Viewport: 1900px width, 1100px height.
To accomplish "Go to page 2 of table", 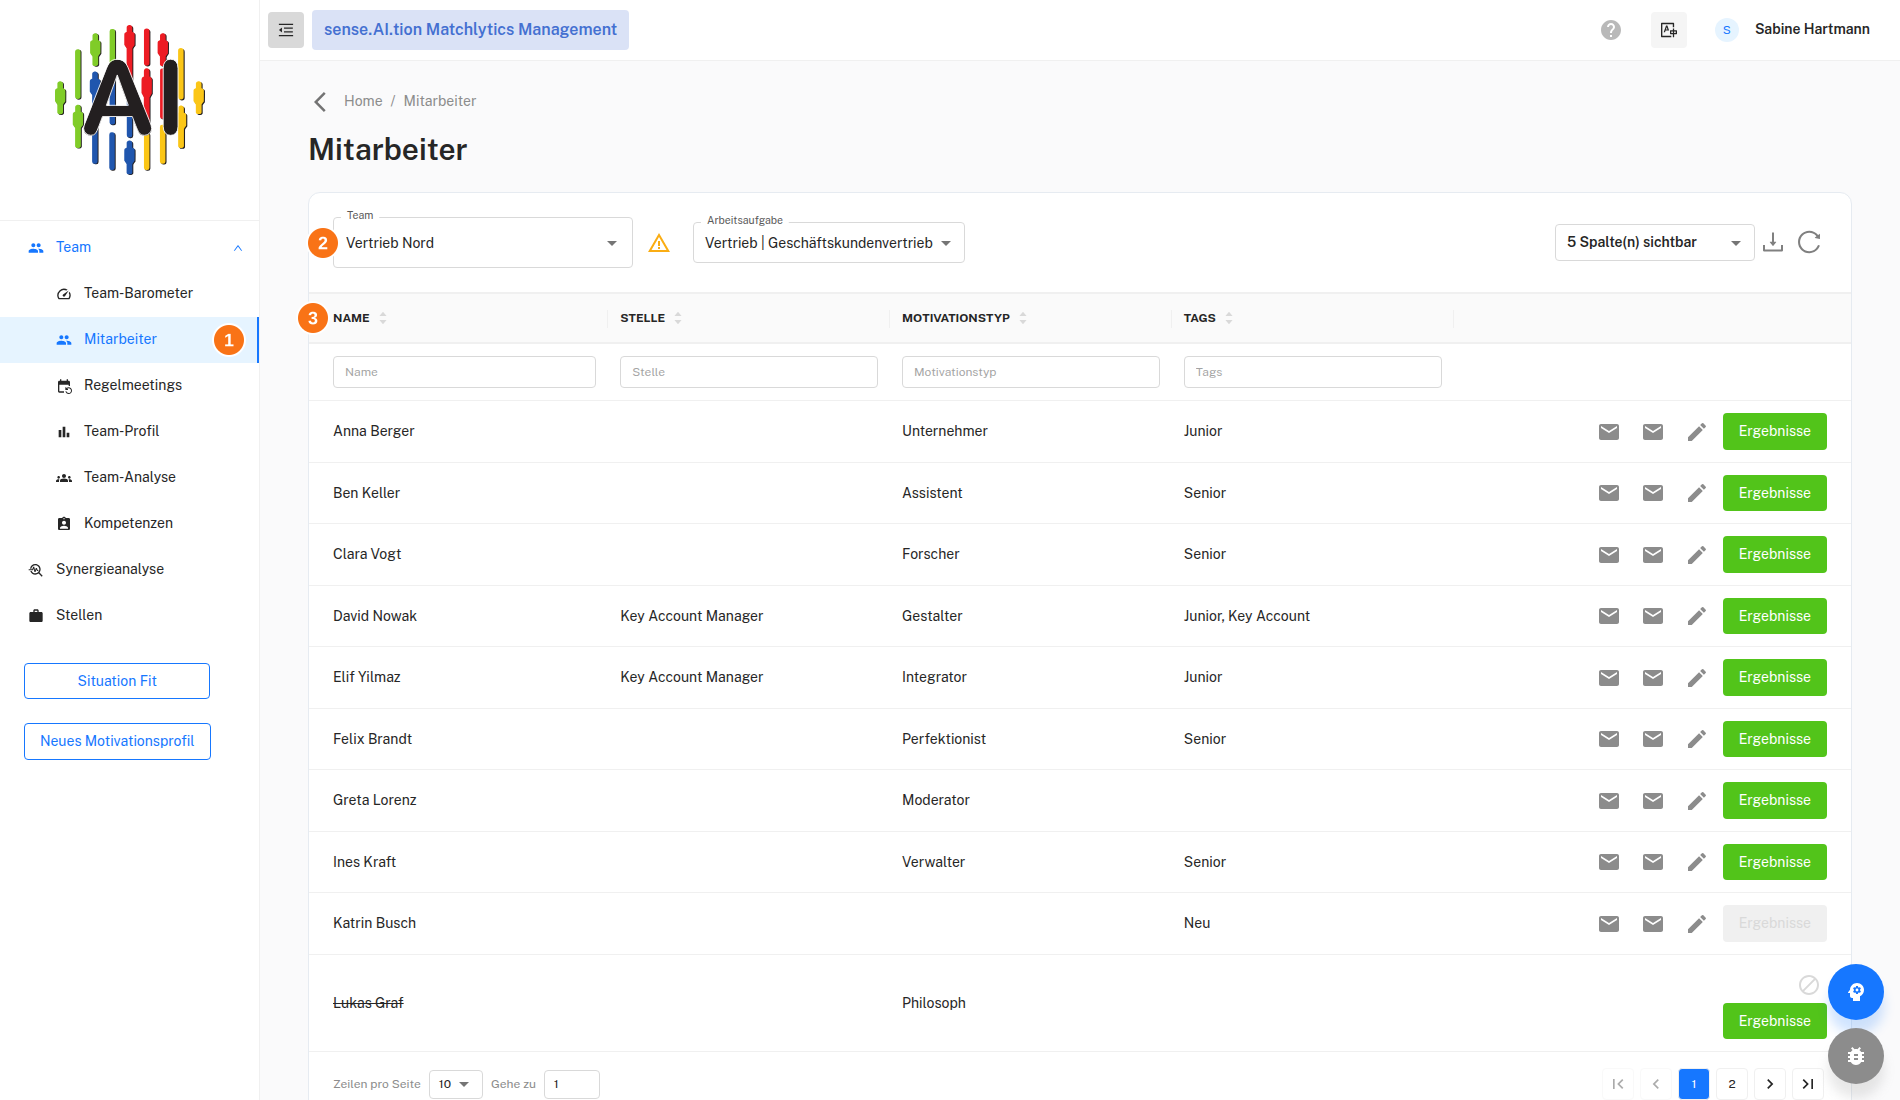I will click(1732, 1084).
